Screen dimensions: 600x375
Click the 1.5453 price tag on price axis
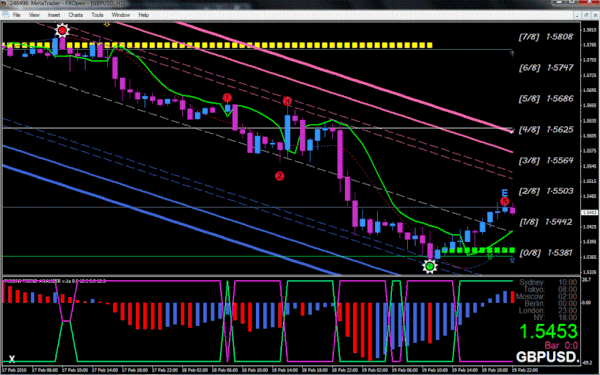tap(590, 212)
